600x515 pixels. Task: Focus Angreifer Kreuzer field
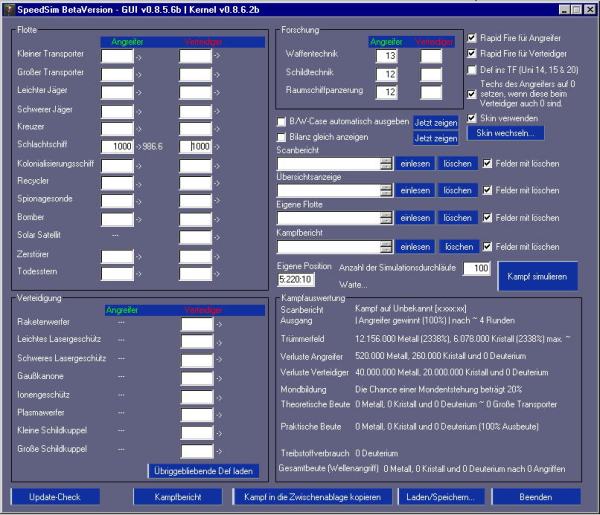coord(117,129)
